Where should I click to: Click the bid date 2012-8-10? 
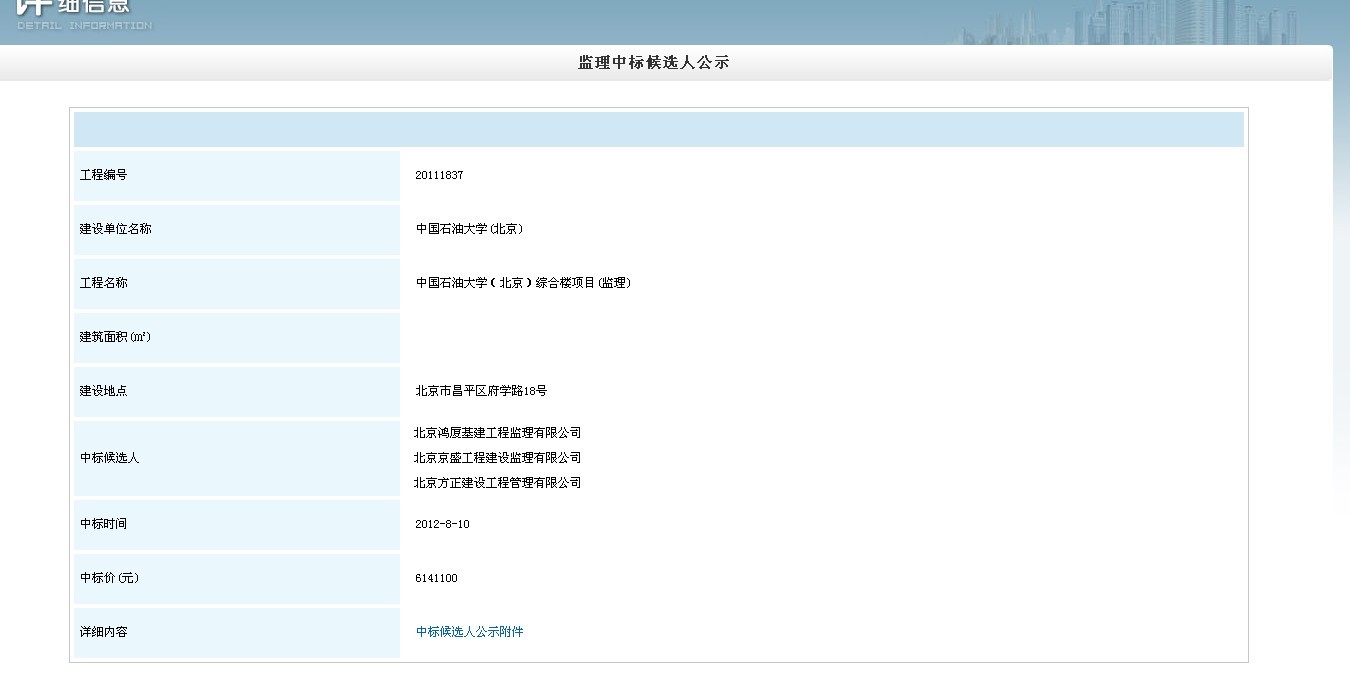[442, 524]
